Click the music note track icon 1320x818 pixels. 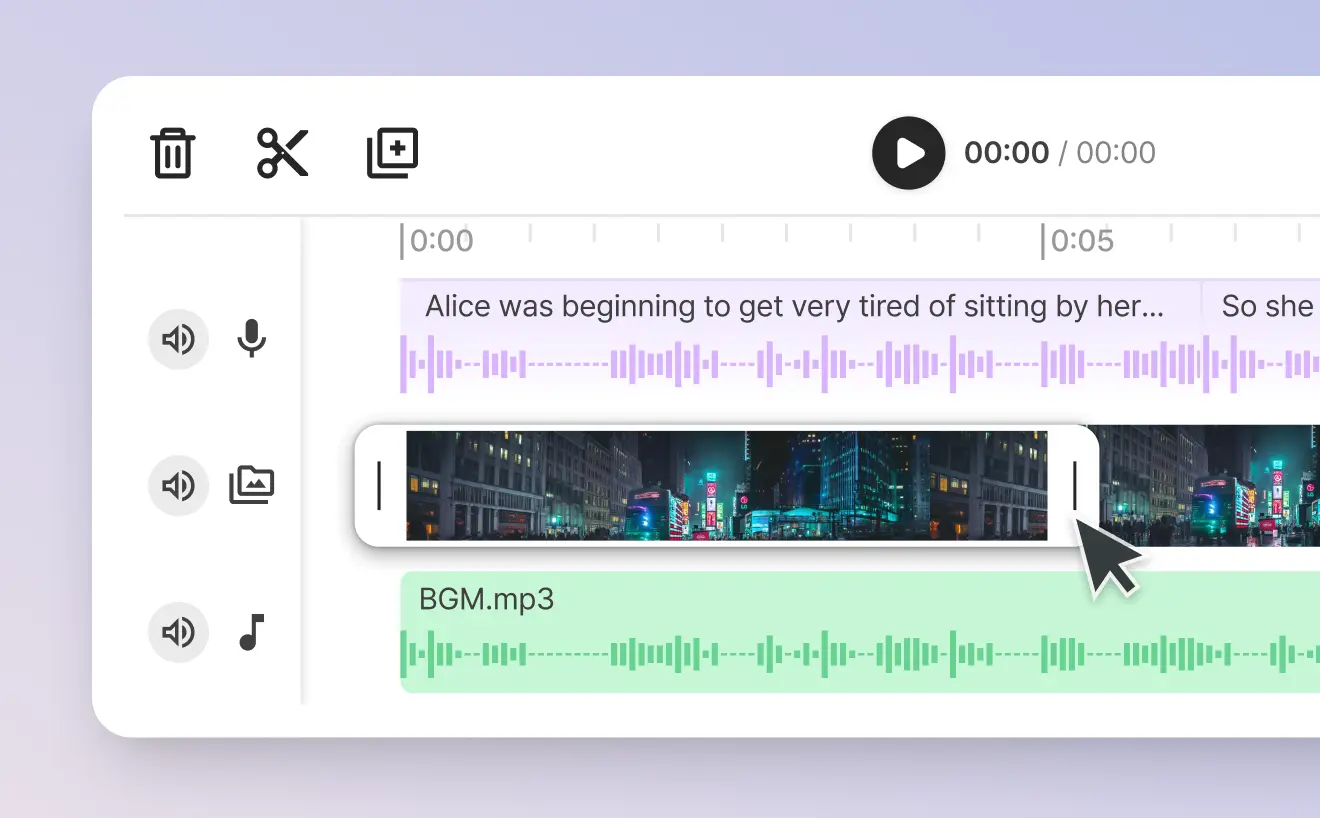tap(252, 632)
